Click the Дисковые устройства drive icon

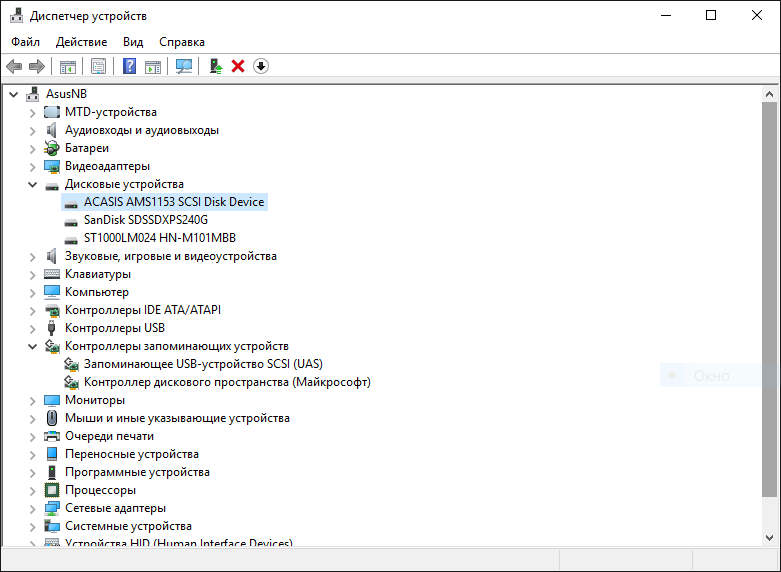tap(52, 186)
